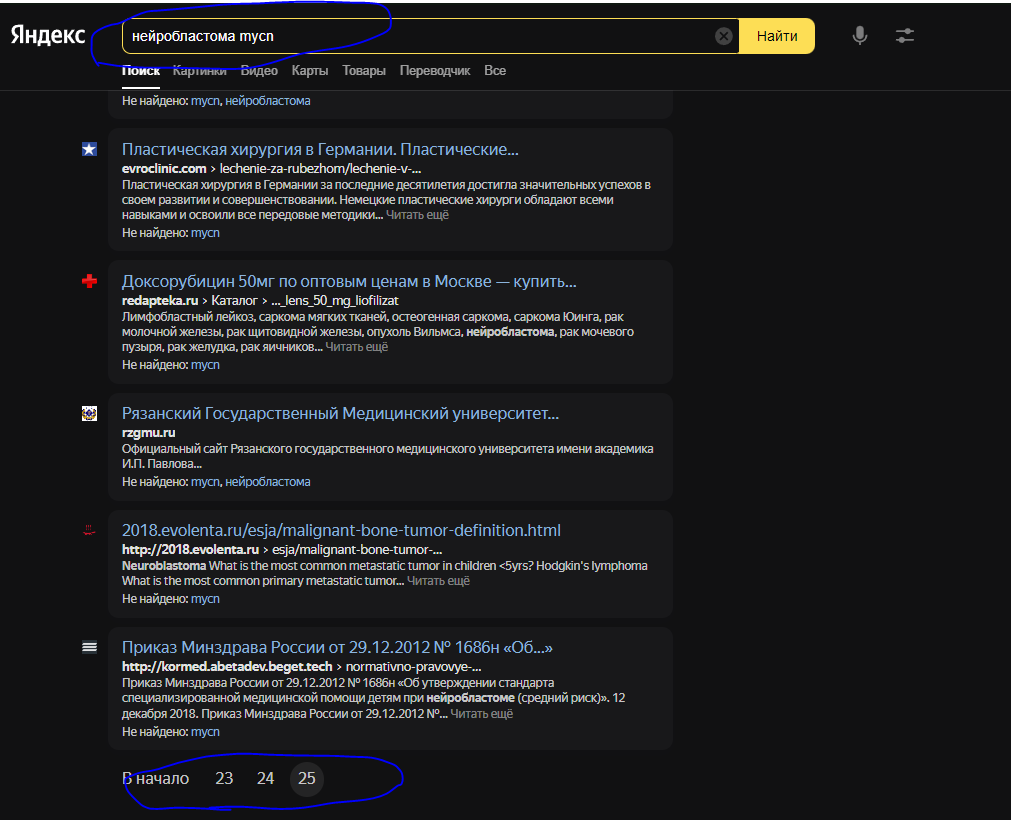
Task: Click the evroclinic.com star favicon
Action: (89, 150)
